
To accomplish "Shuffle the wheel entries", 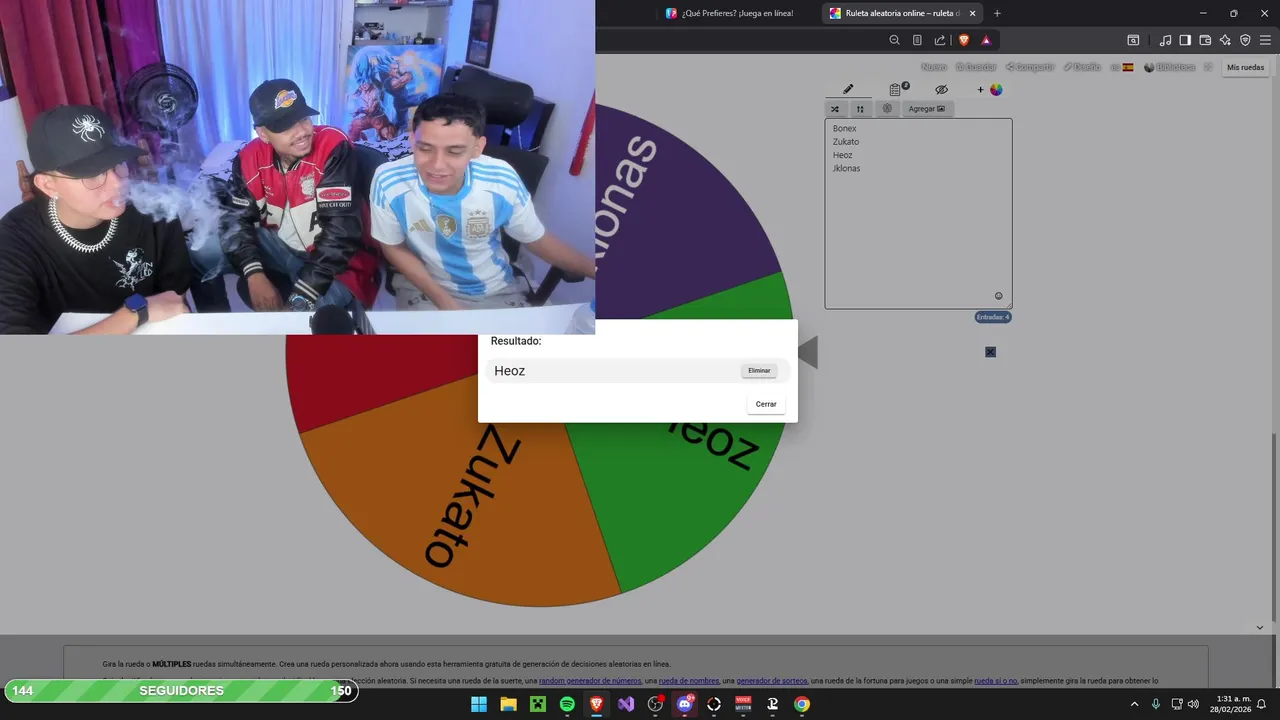I will pos(835,109).
